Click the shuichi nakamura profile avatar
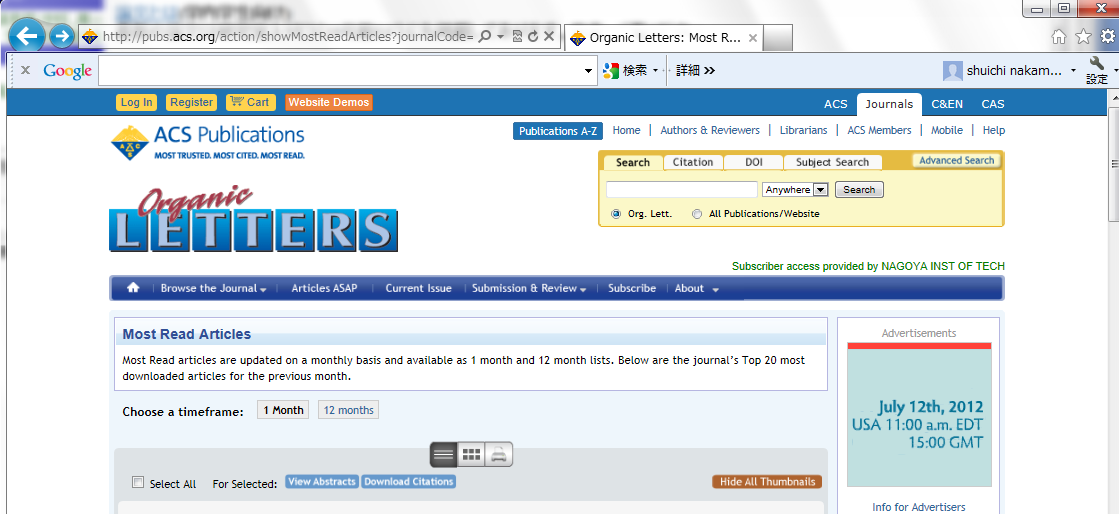 953,71
